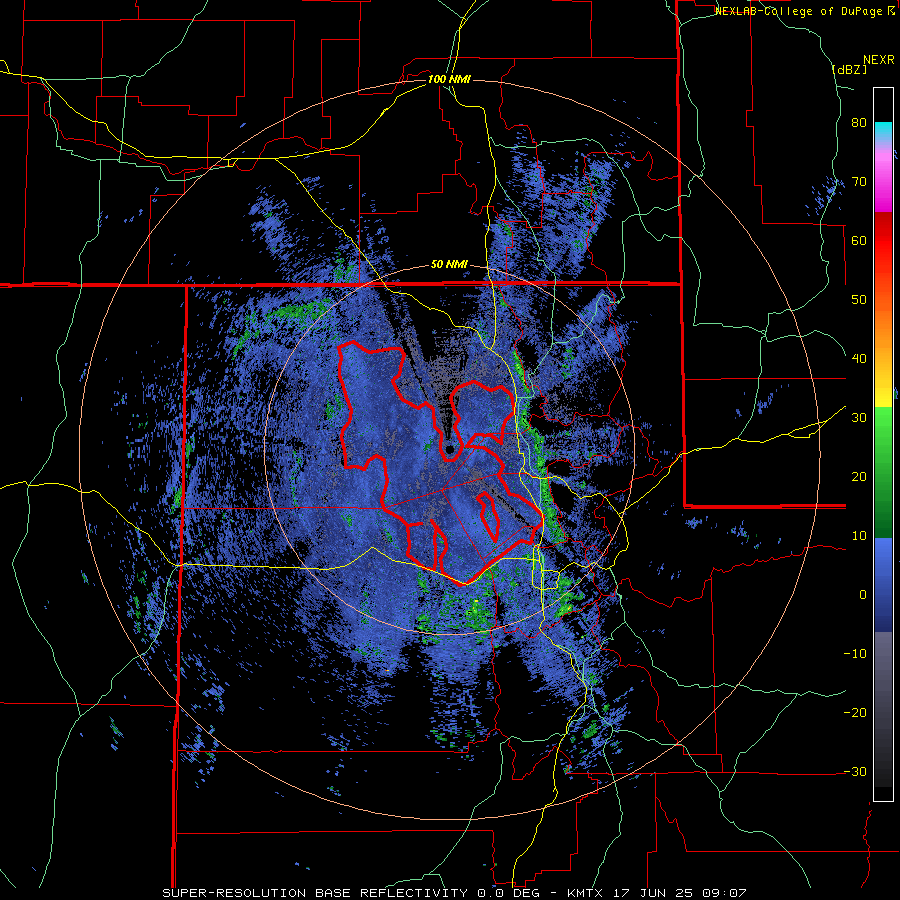Click the 30 value on the dBZ scale
900x900 pixels.
tap(859, 418)
